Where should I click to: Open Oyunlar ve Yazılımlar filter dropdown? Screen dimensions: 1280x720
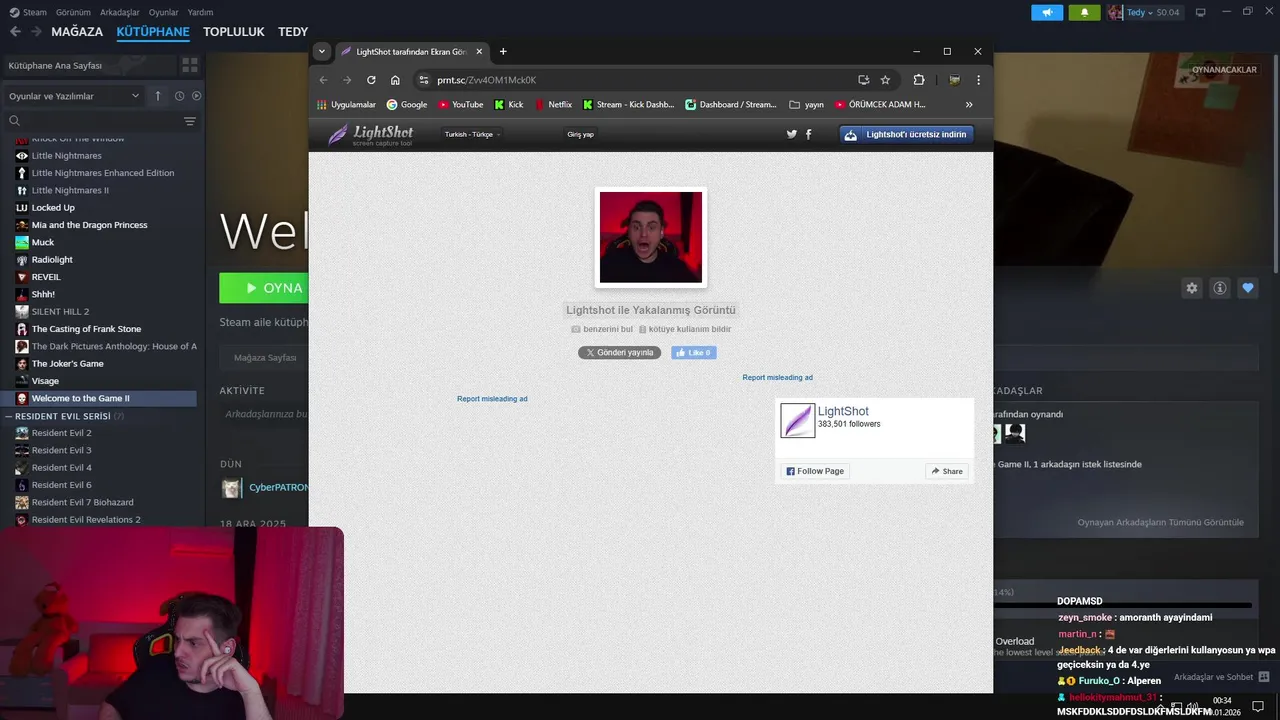point(74,96)
